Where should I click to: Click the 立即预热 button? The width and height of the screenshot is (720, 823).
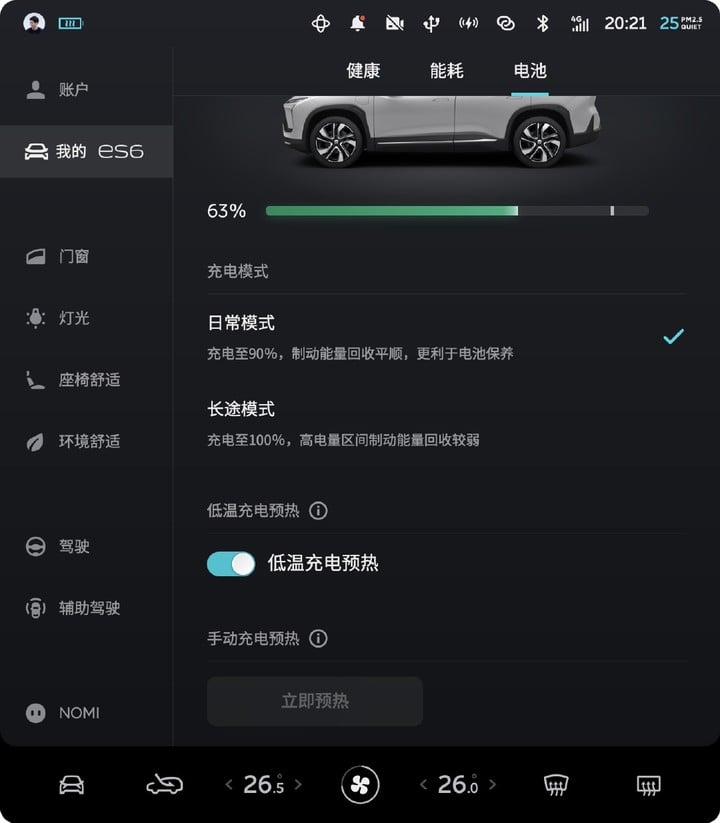click(315, 701)
